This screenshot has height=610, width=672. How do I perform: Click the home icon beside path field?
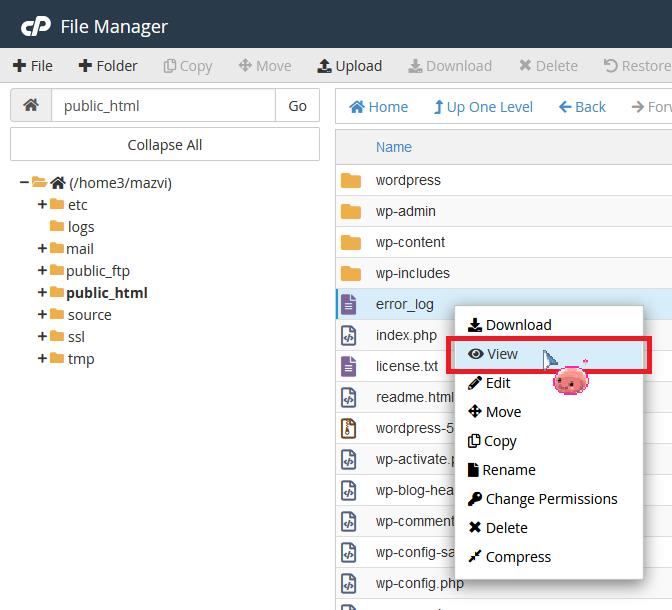click(31, 105)
